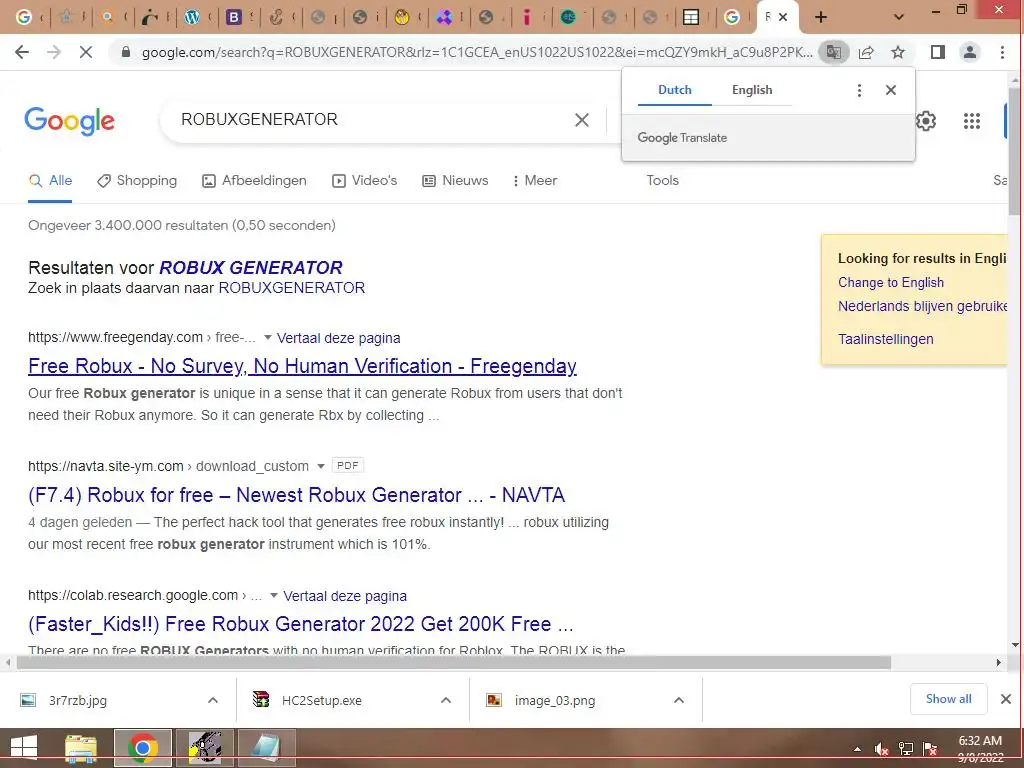Switch to the Nieuws tab

pos(455,181)
